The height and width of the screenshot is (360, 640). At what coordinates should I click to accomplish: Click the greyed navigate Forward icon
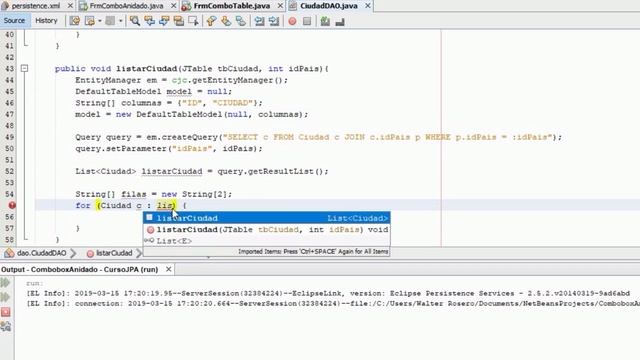[x=110, y=21]
